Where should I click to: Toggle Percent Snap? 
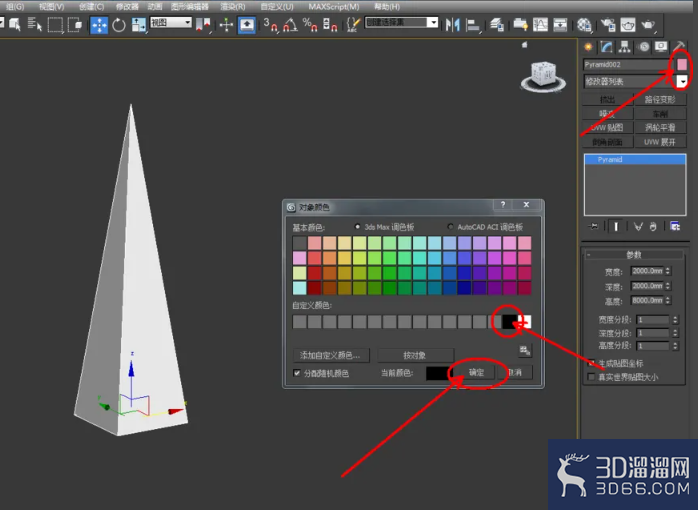click(310, 24)
